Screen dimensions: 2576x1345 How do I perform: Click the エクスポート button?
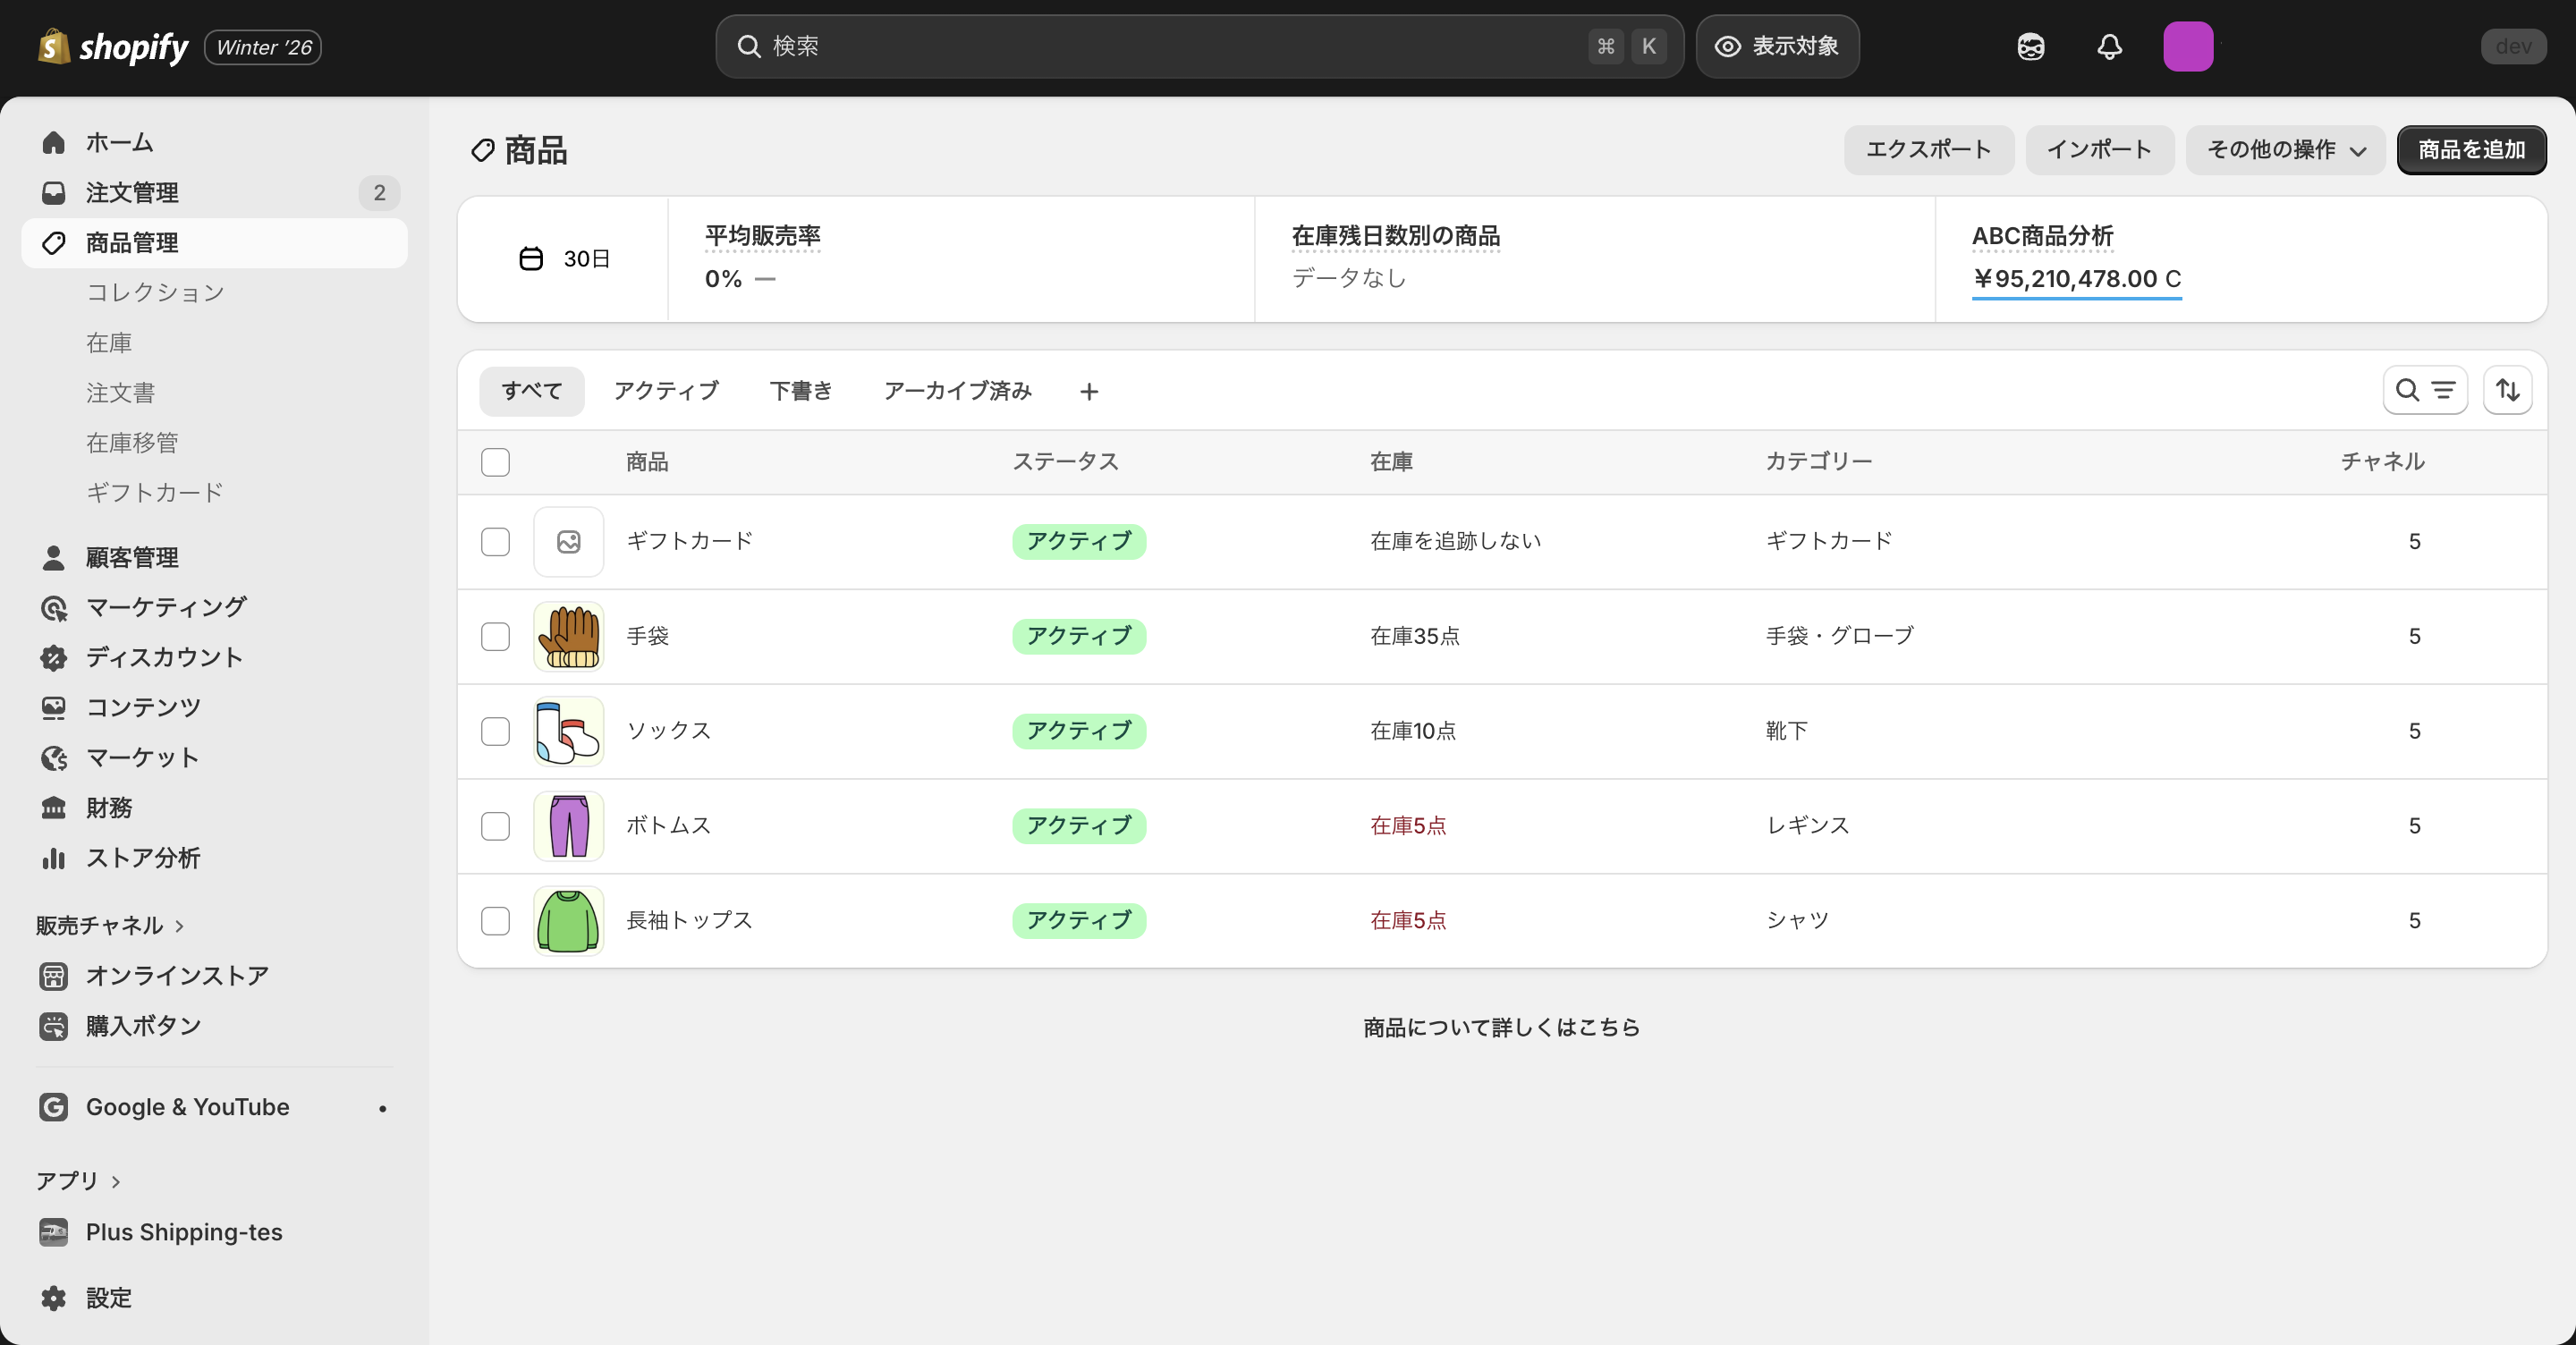(1929, 150)
